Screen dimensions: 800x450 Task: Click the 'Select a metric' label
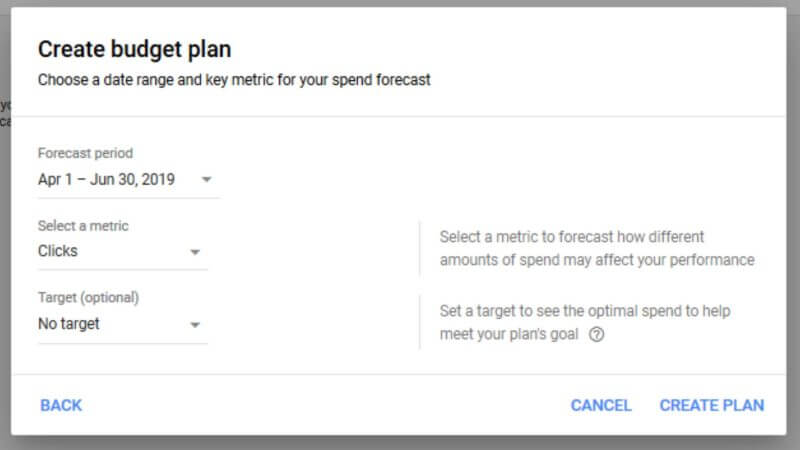coord(83,226)
